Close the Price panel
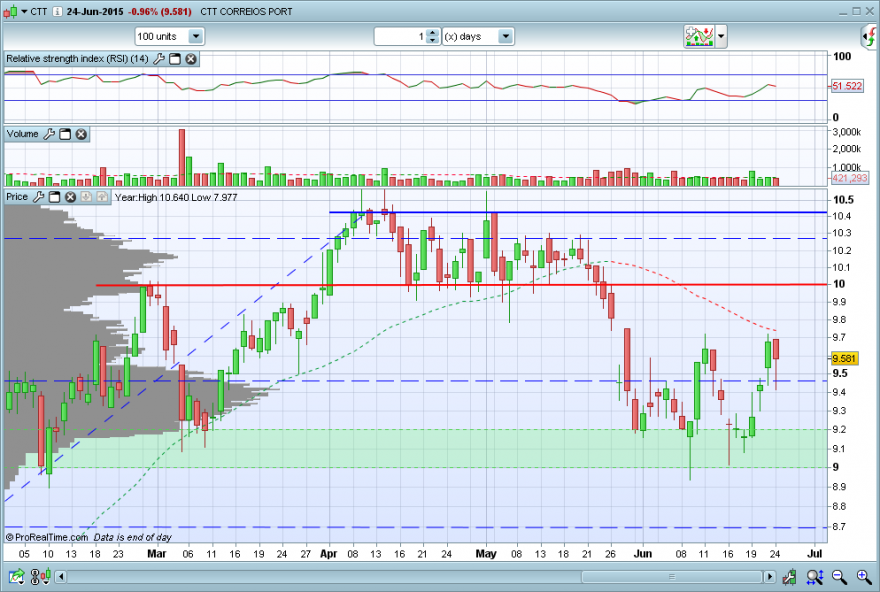This screenshot has width=880, height=592. [70, 197]
